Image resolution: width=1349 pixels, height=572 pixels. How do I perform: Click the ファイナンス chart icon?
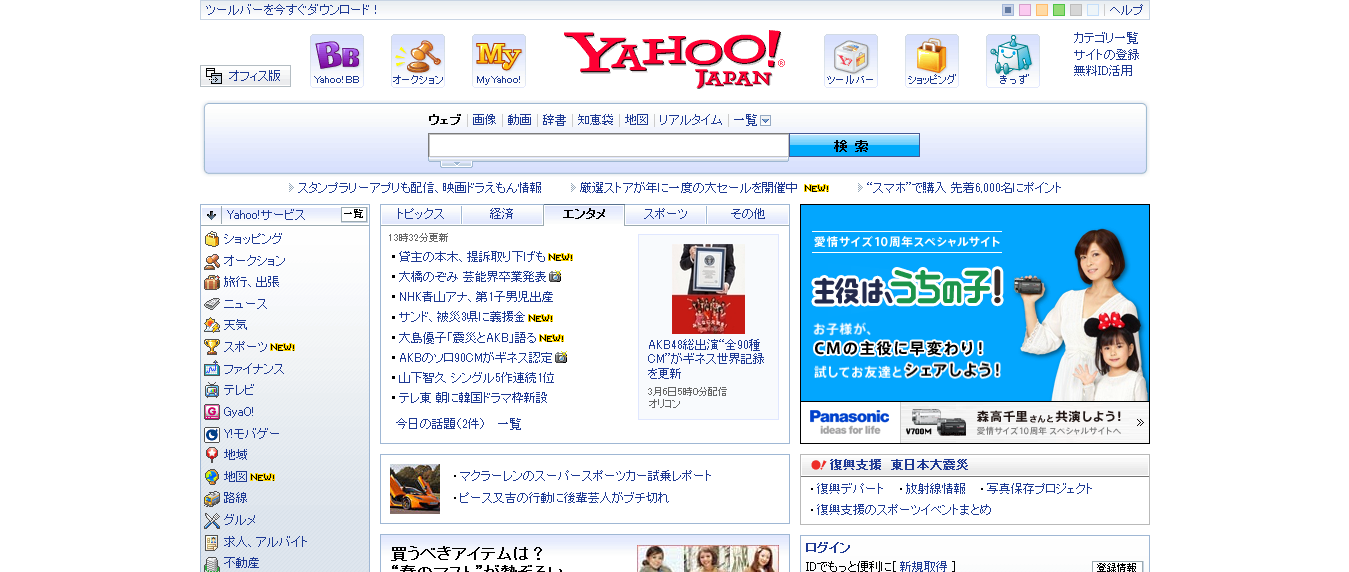[x=212, y=369]
